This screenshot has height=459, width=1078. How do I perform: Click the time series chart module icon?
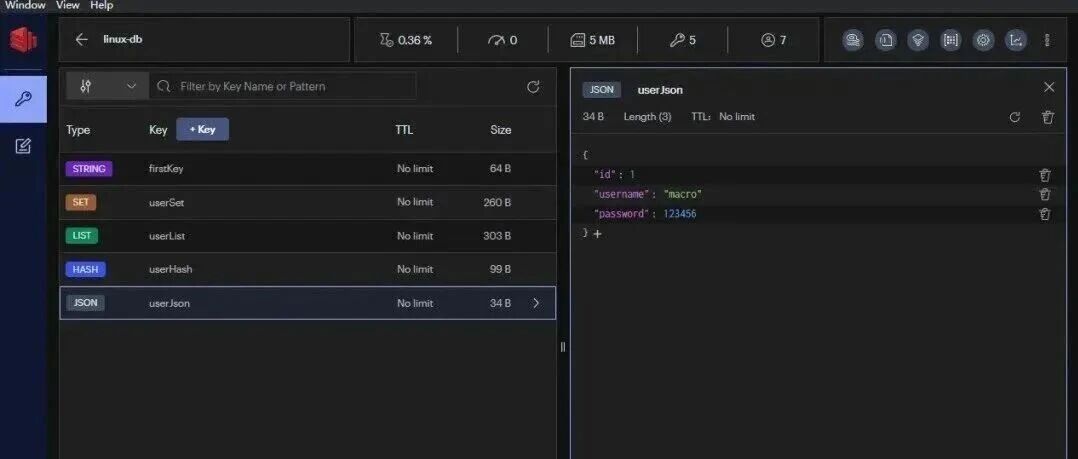tap(1015, 40)
